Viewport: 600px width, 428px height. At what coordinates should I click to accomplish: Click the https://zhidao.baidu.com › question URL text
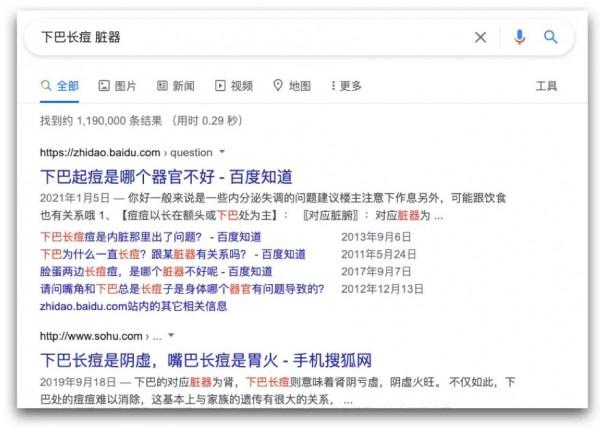pos(126,152)
